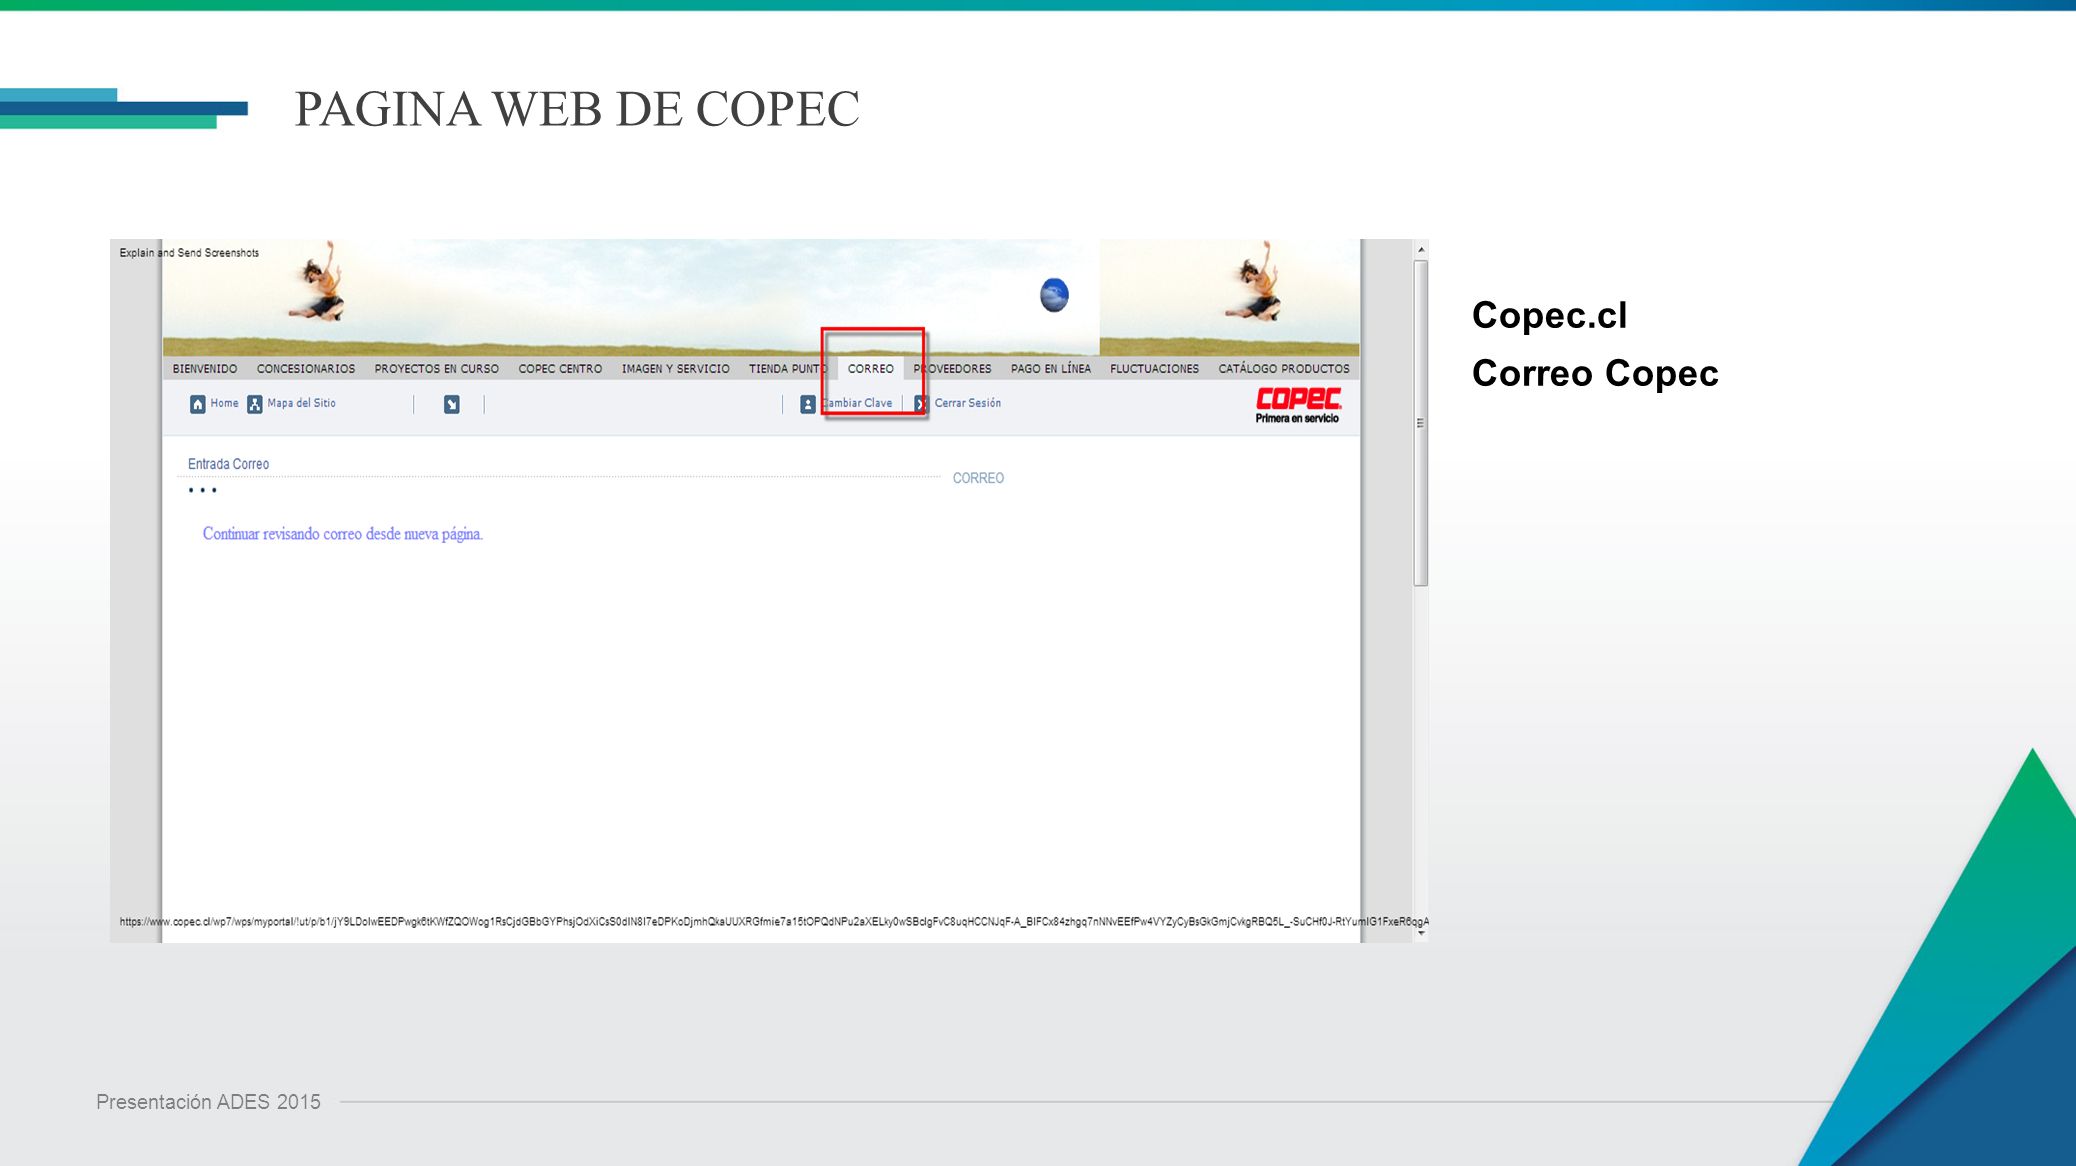2076x1166 pixels.
Task: Click the CORREO label beside the dotted line
Action: [x=978, y=478]
